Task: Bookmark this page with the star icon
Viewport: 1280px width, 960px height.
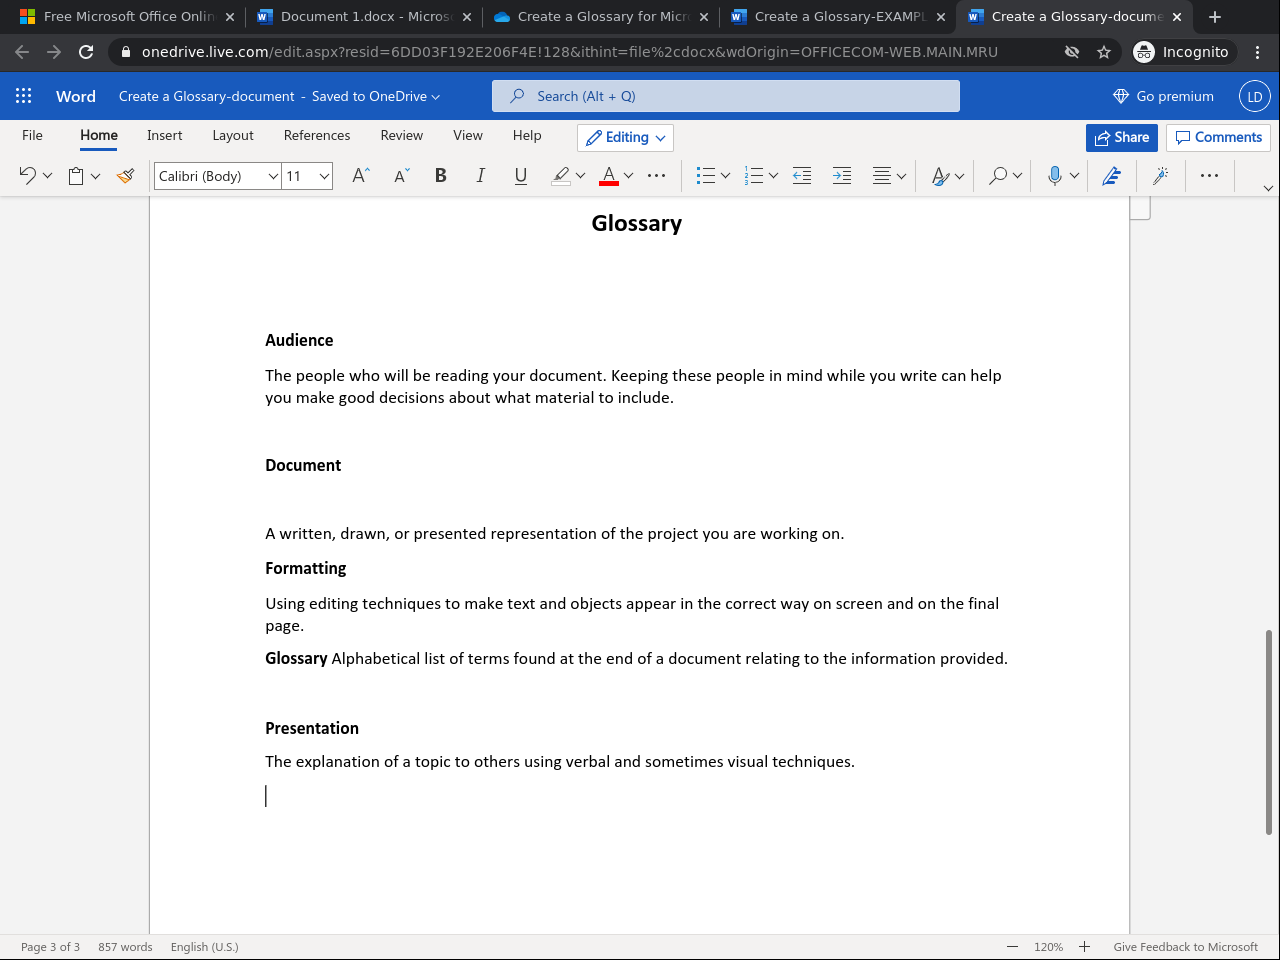Action: pyautogui.click(x=1104, y=52)
